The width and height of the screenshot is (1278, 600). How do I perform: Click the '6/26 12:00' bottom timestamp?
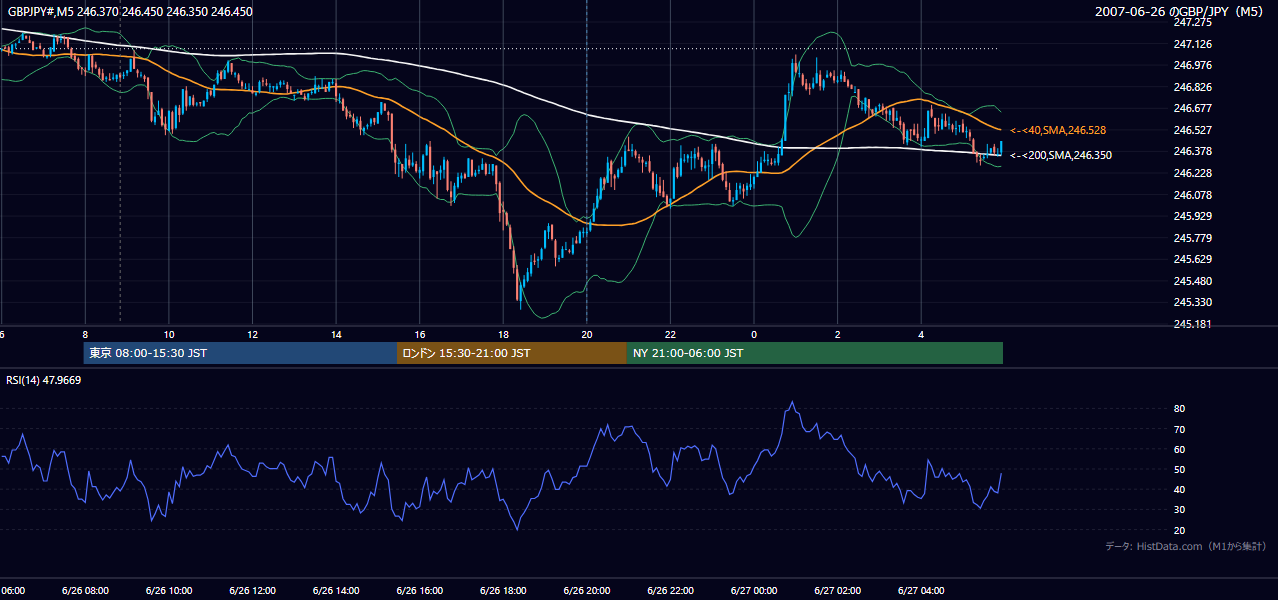pos(252,591)
